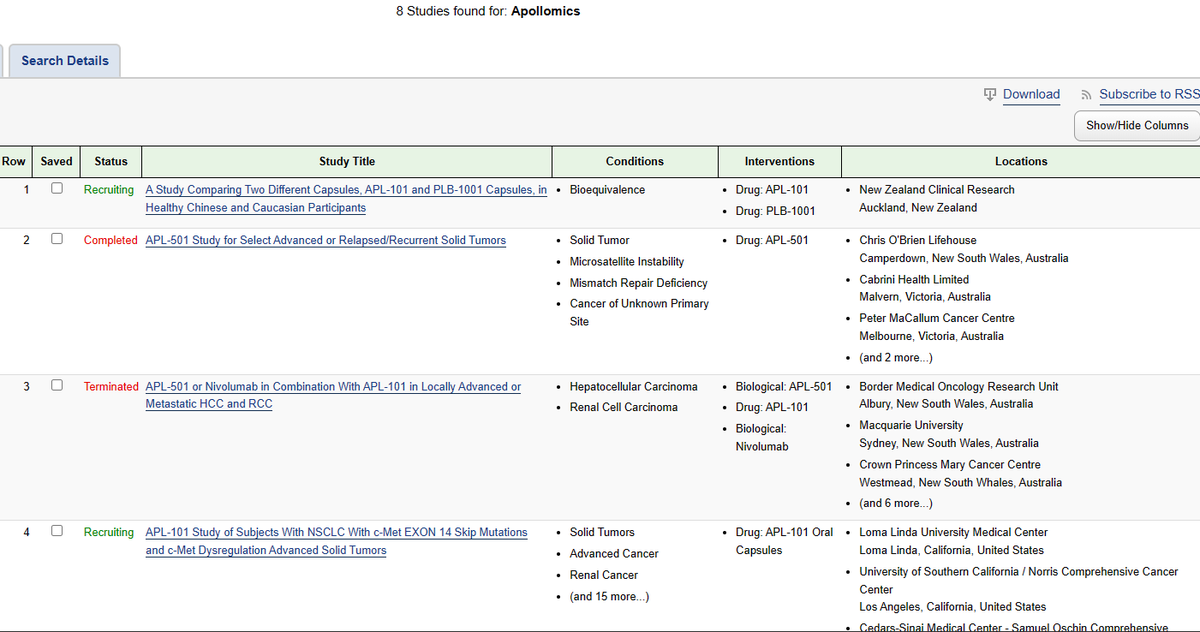
Task: Click Drug: APL-101 Oral Capsules intervention
Action: [784, 541]
